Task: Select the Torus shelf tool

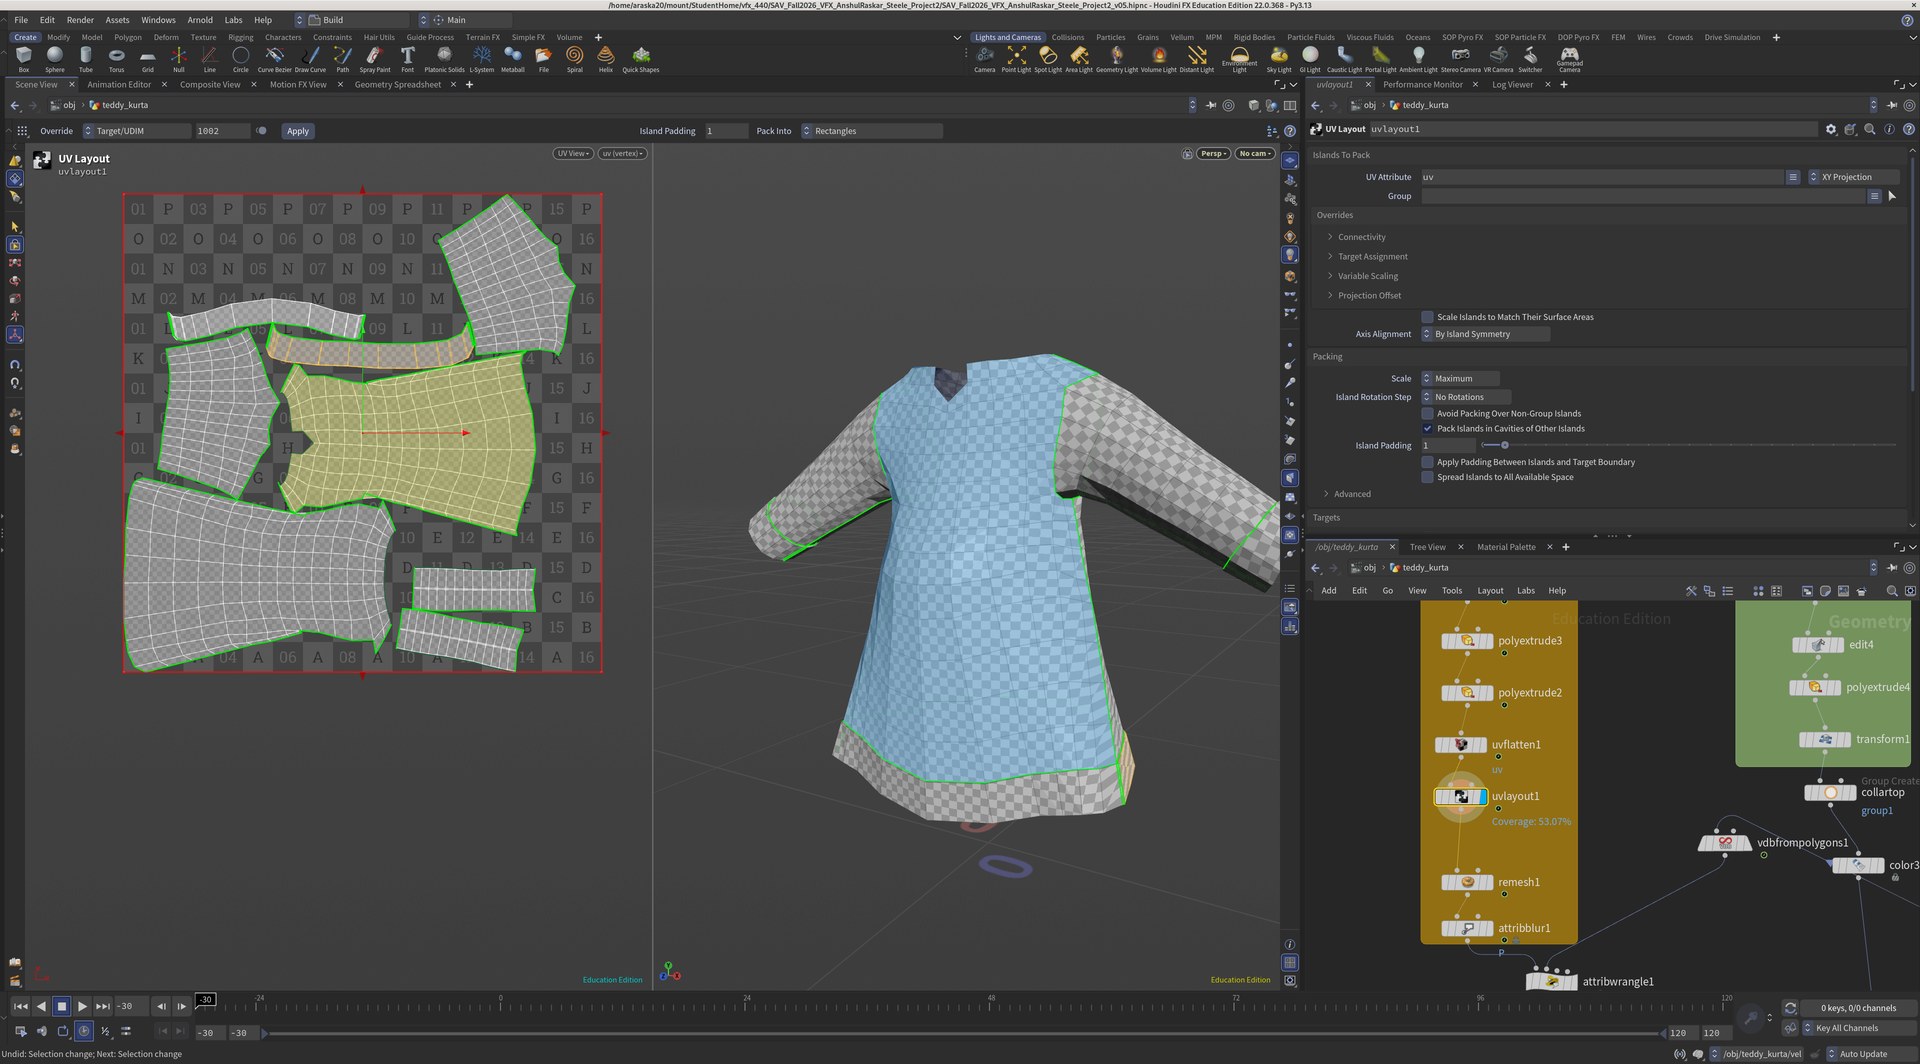Action: 117,59
